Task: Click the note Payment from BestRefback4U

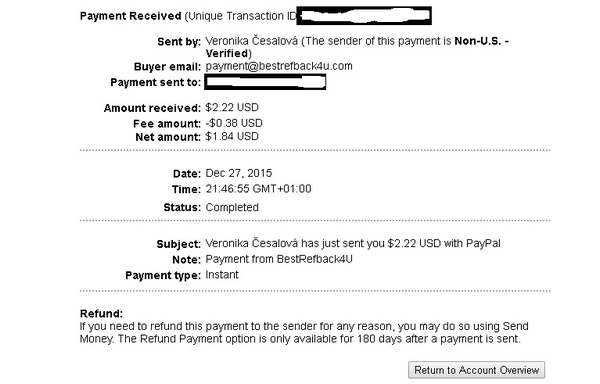Action: click(279, 259)
